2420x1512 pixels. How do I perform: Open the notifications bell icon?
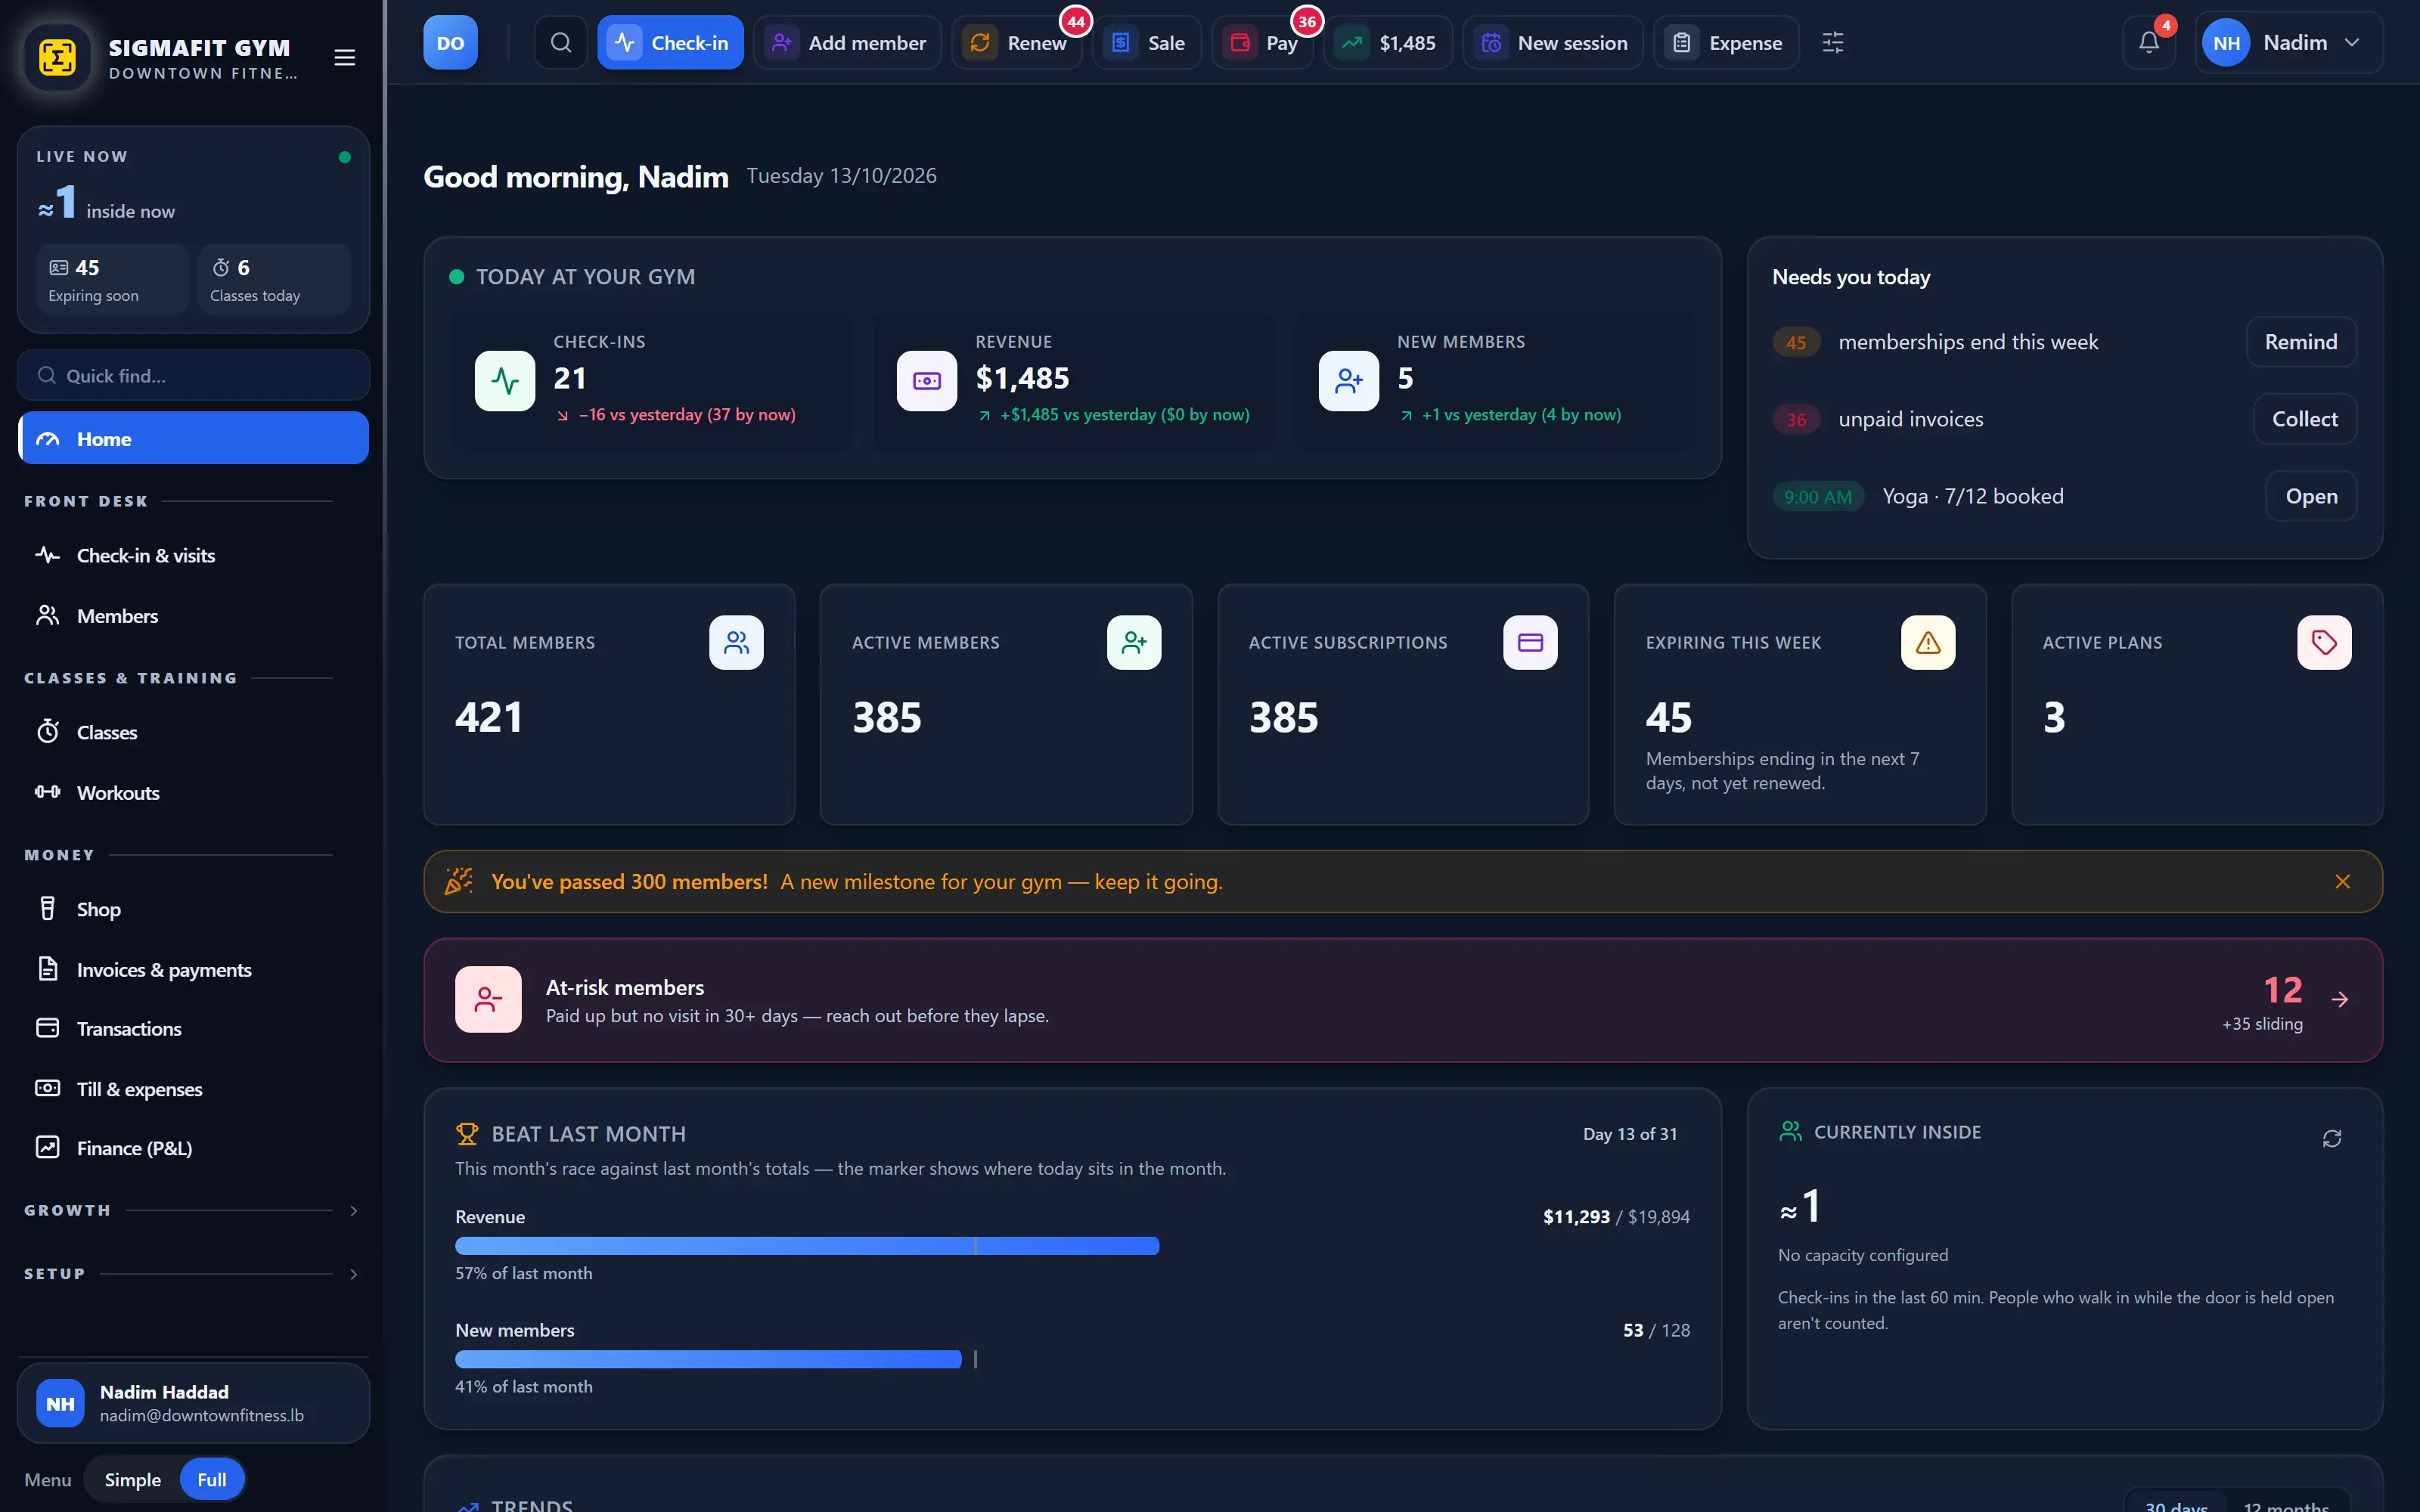2149,42
